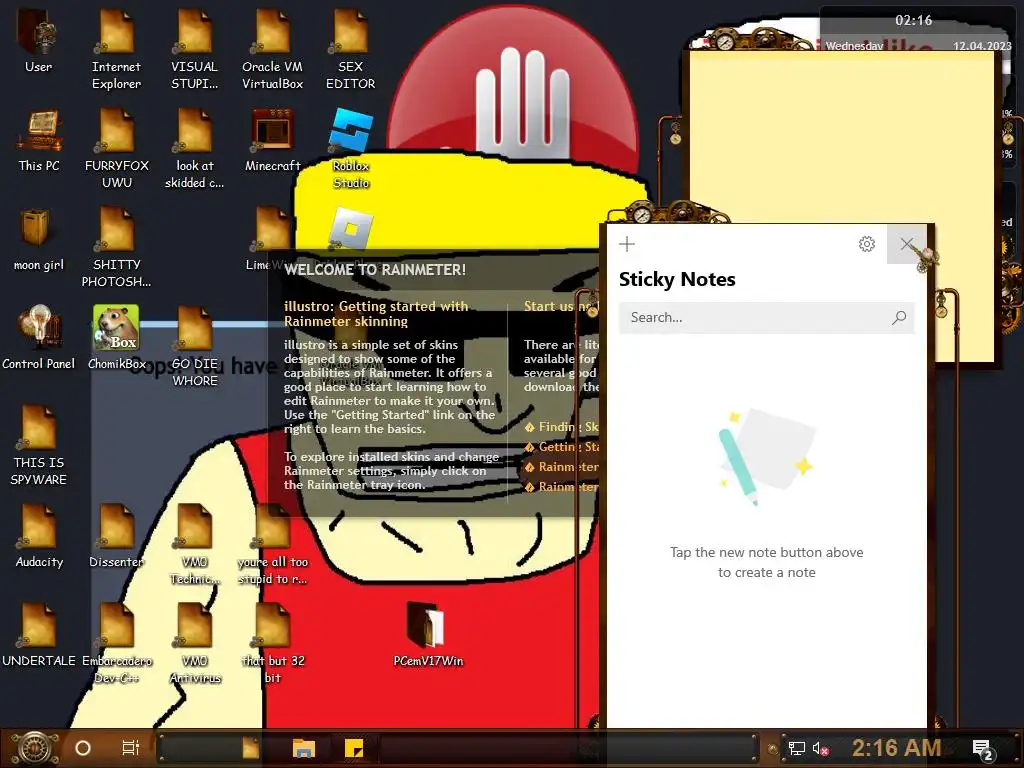Open Cortana circle on taskbar
This screenshot has height=768, width=1024.
point(83,748)
